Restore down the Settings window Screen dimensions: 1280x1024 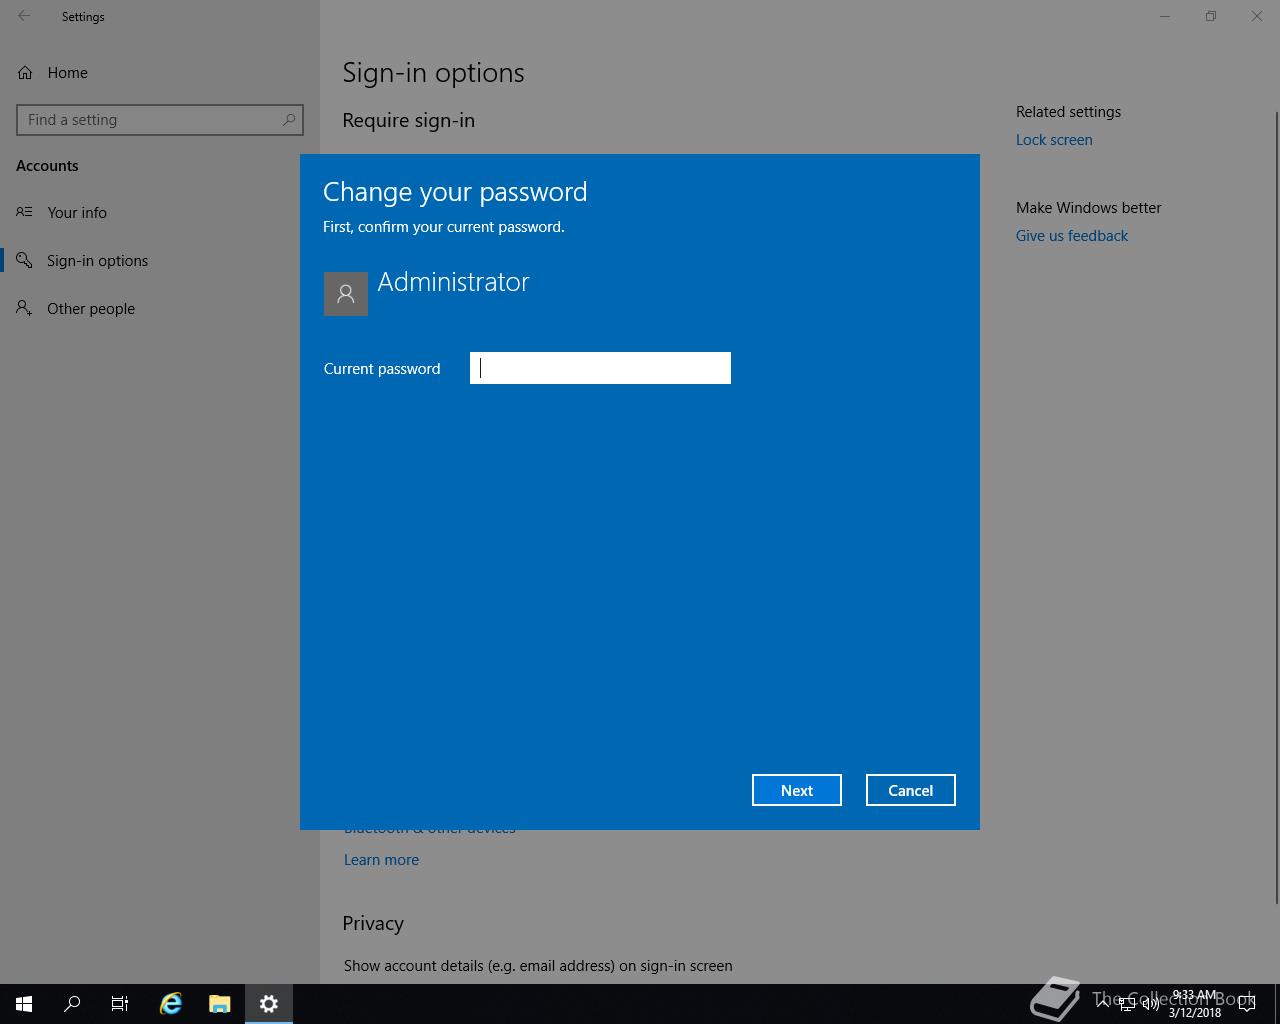point(1211,16)
